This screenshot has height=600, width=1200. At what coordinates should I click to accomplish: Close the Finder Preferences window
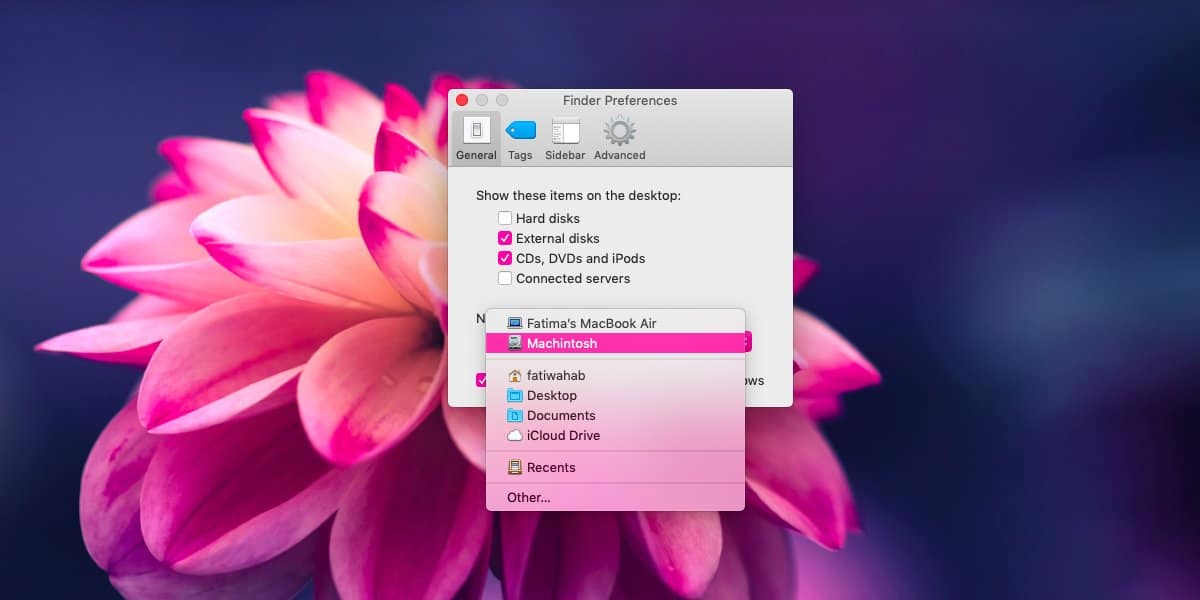tap(462, 100)
